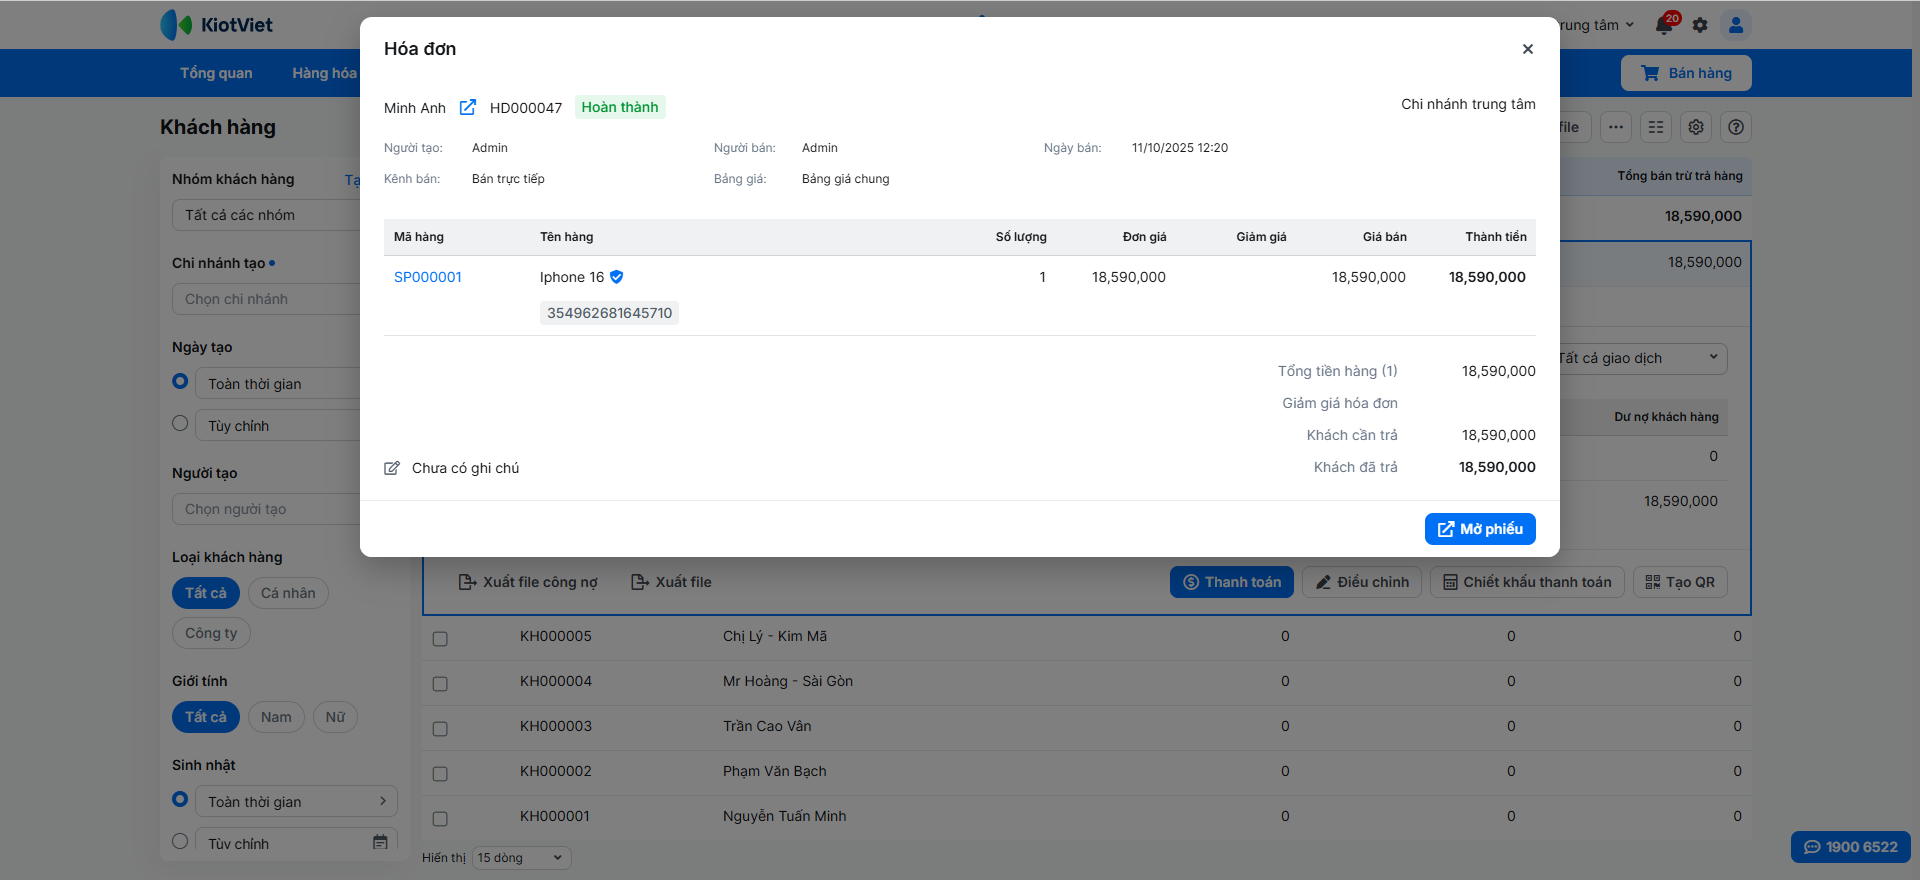This screenshot has height=880, width=1920.
Task: Go to the Tổng quan menu
Action: coord(216,73)
